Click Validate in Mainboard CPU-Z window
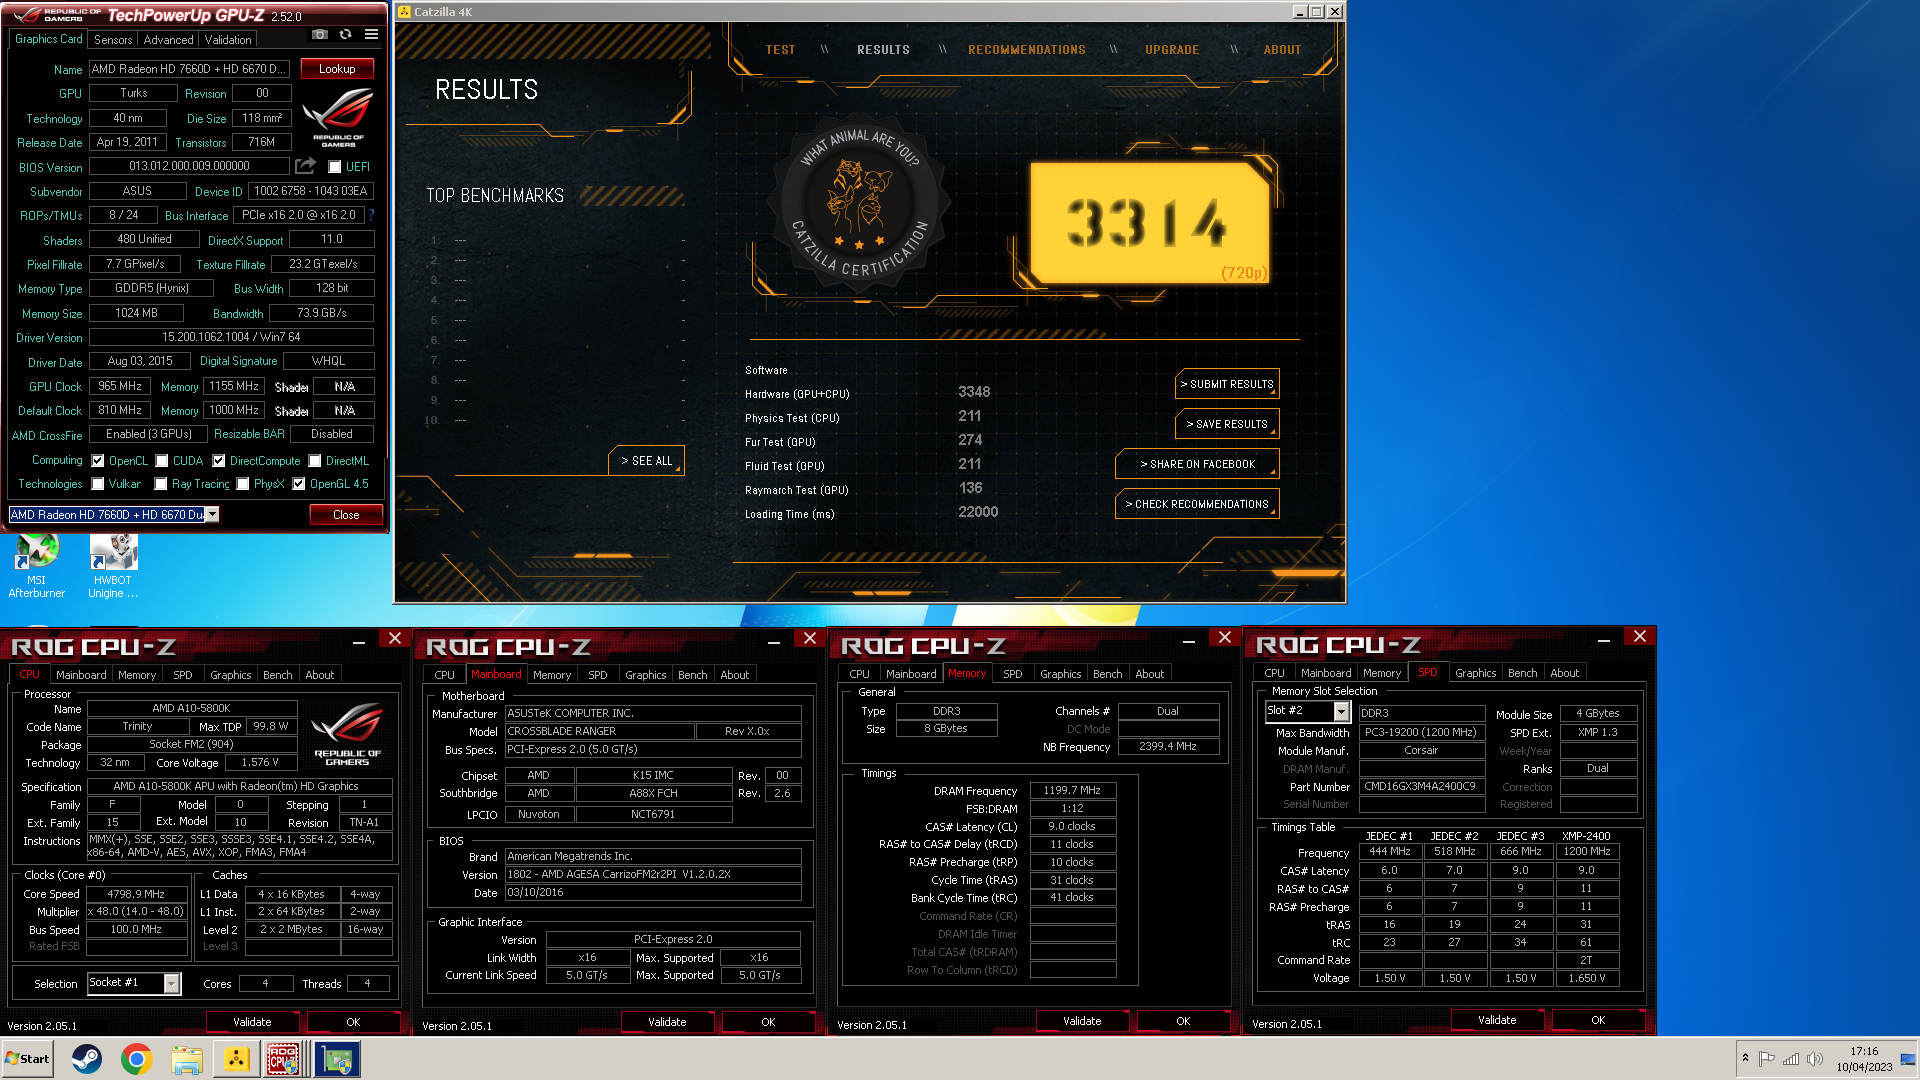Image resolution: width=1920 pixels, height=1080 pixels. coord(667,1022)
